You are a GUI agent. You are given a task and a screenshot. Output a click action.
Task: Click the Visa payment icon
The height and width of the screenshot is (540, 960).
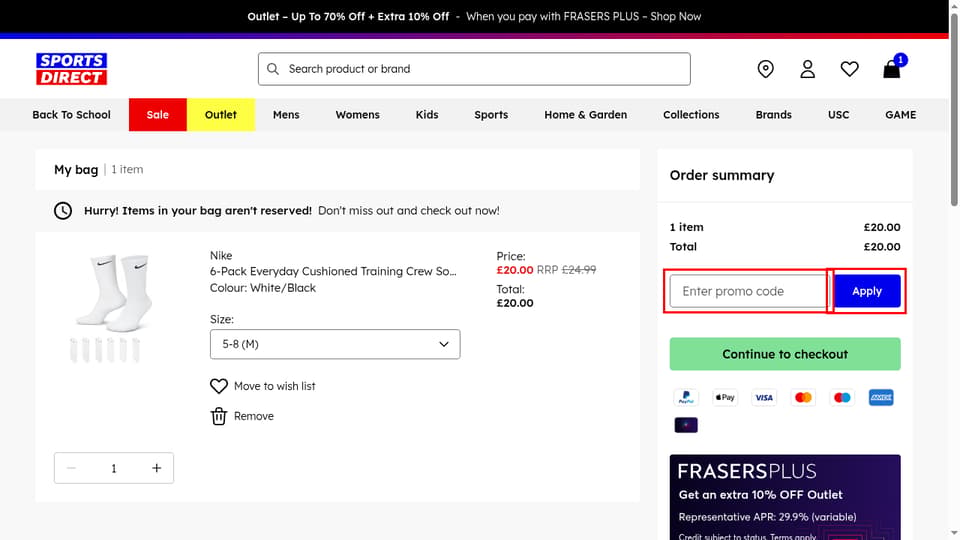pyautogui.click(x=764, y=397)
